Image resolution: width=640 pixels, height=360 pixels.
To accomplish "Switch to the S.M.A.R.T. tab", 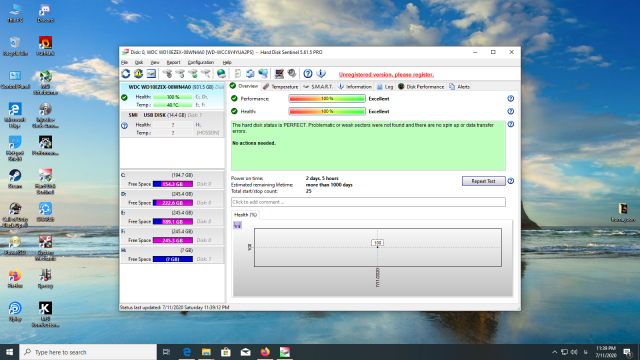I will (x=318, y=87).
